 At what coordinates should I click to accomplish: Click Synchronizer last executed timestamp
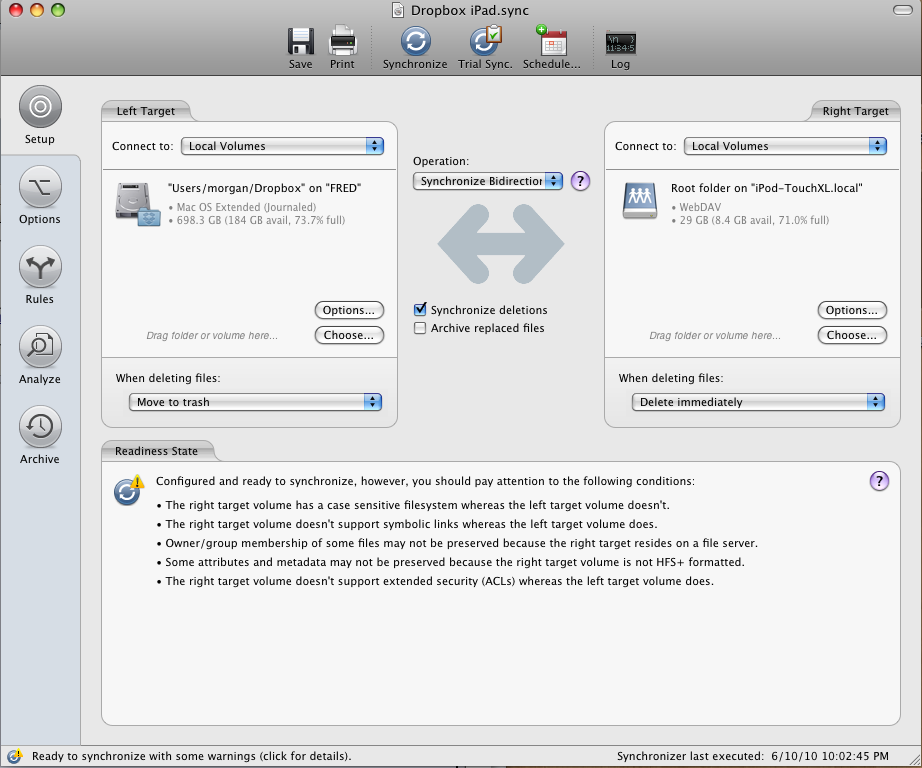tap(753, 756)
